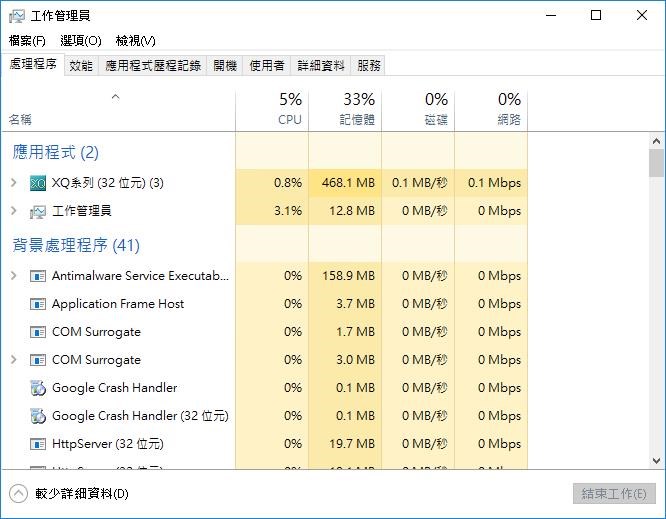Screen dimensions: 666x519
Task: Click the Google Crash Handler (32 位元) icon
Action: 38,416
